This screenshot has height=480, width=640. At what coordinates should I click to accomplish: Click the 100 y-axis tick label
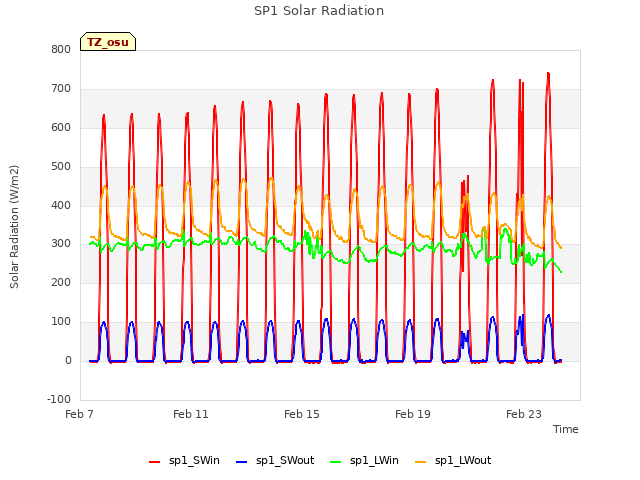click(x=61, y=322)
